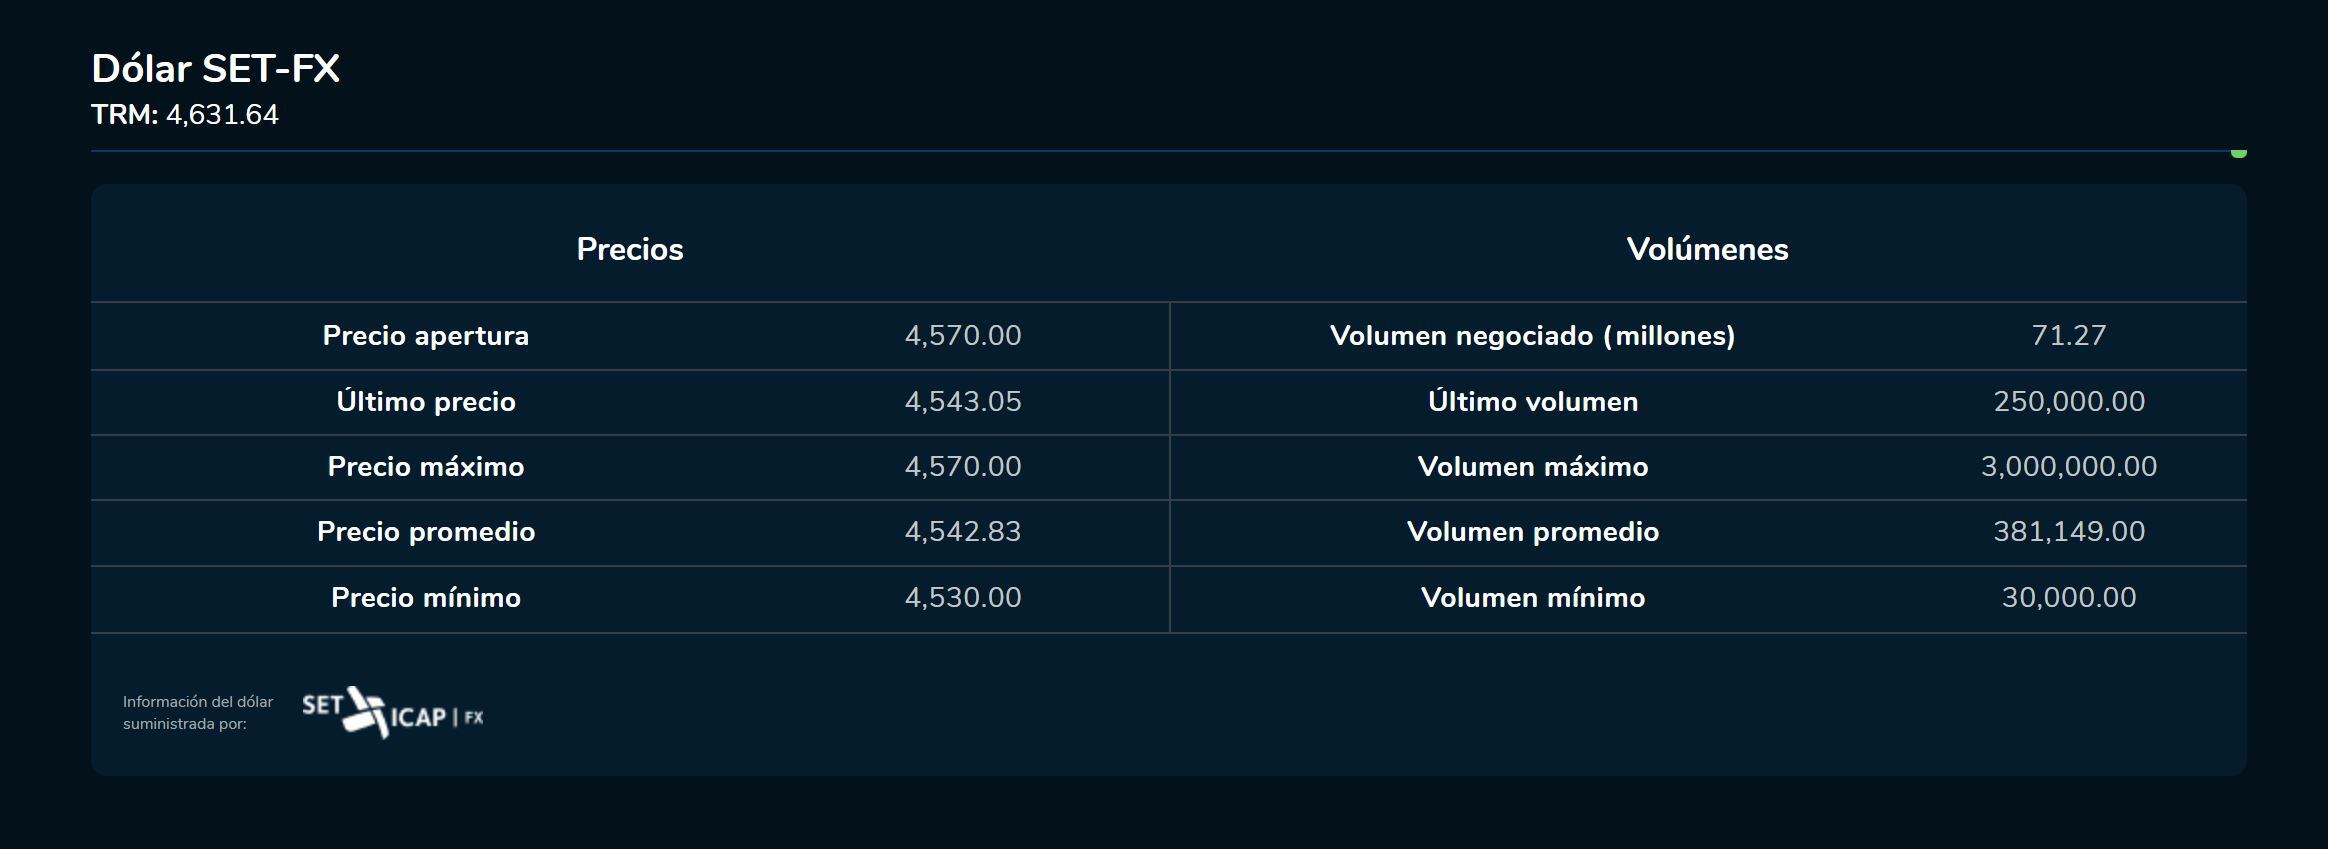Select the Precio apertura value 4,570.00
The image size is (2328, 849).
[963, 336]
